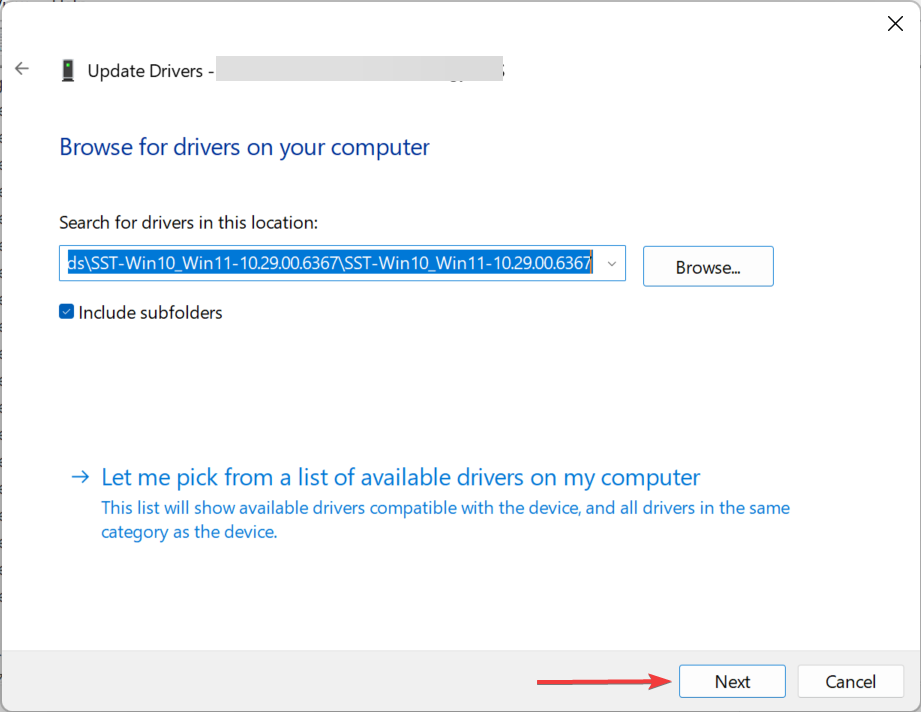Close the Update Drivers dialog with X
The width and height of the screenshot is (921, 712).
pos(895,24)
